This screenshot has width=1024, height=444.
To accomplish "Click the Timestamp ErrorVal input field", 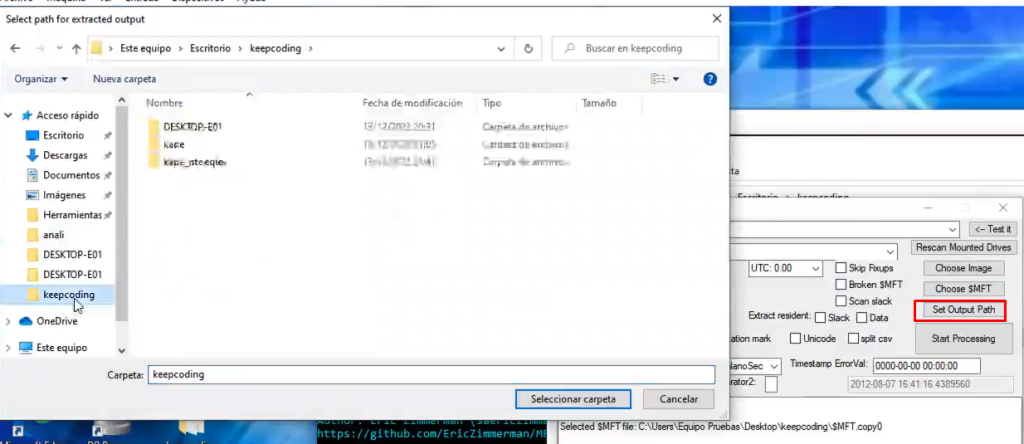I will point(926,366).
